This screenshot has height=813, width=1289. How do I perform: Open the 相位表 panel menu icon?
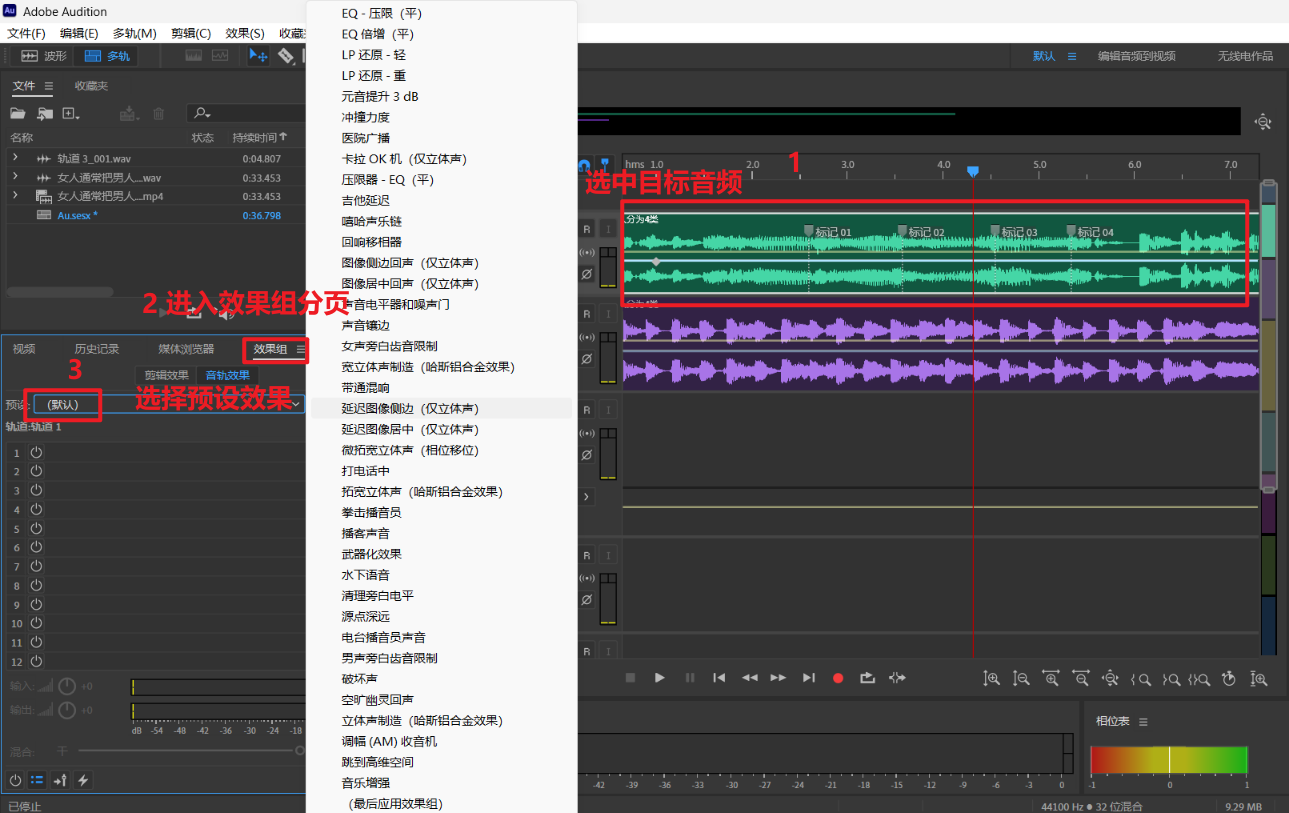[x=1143, y=722]
